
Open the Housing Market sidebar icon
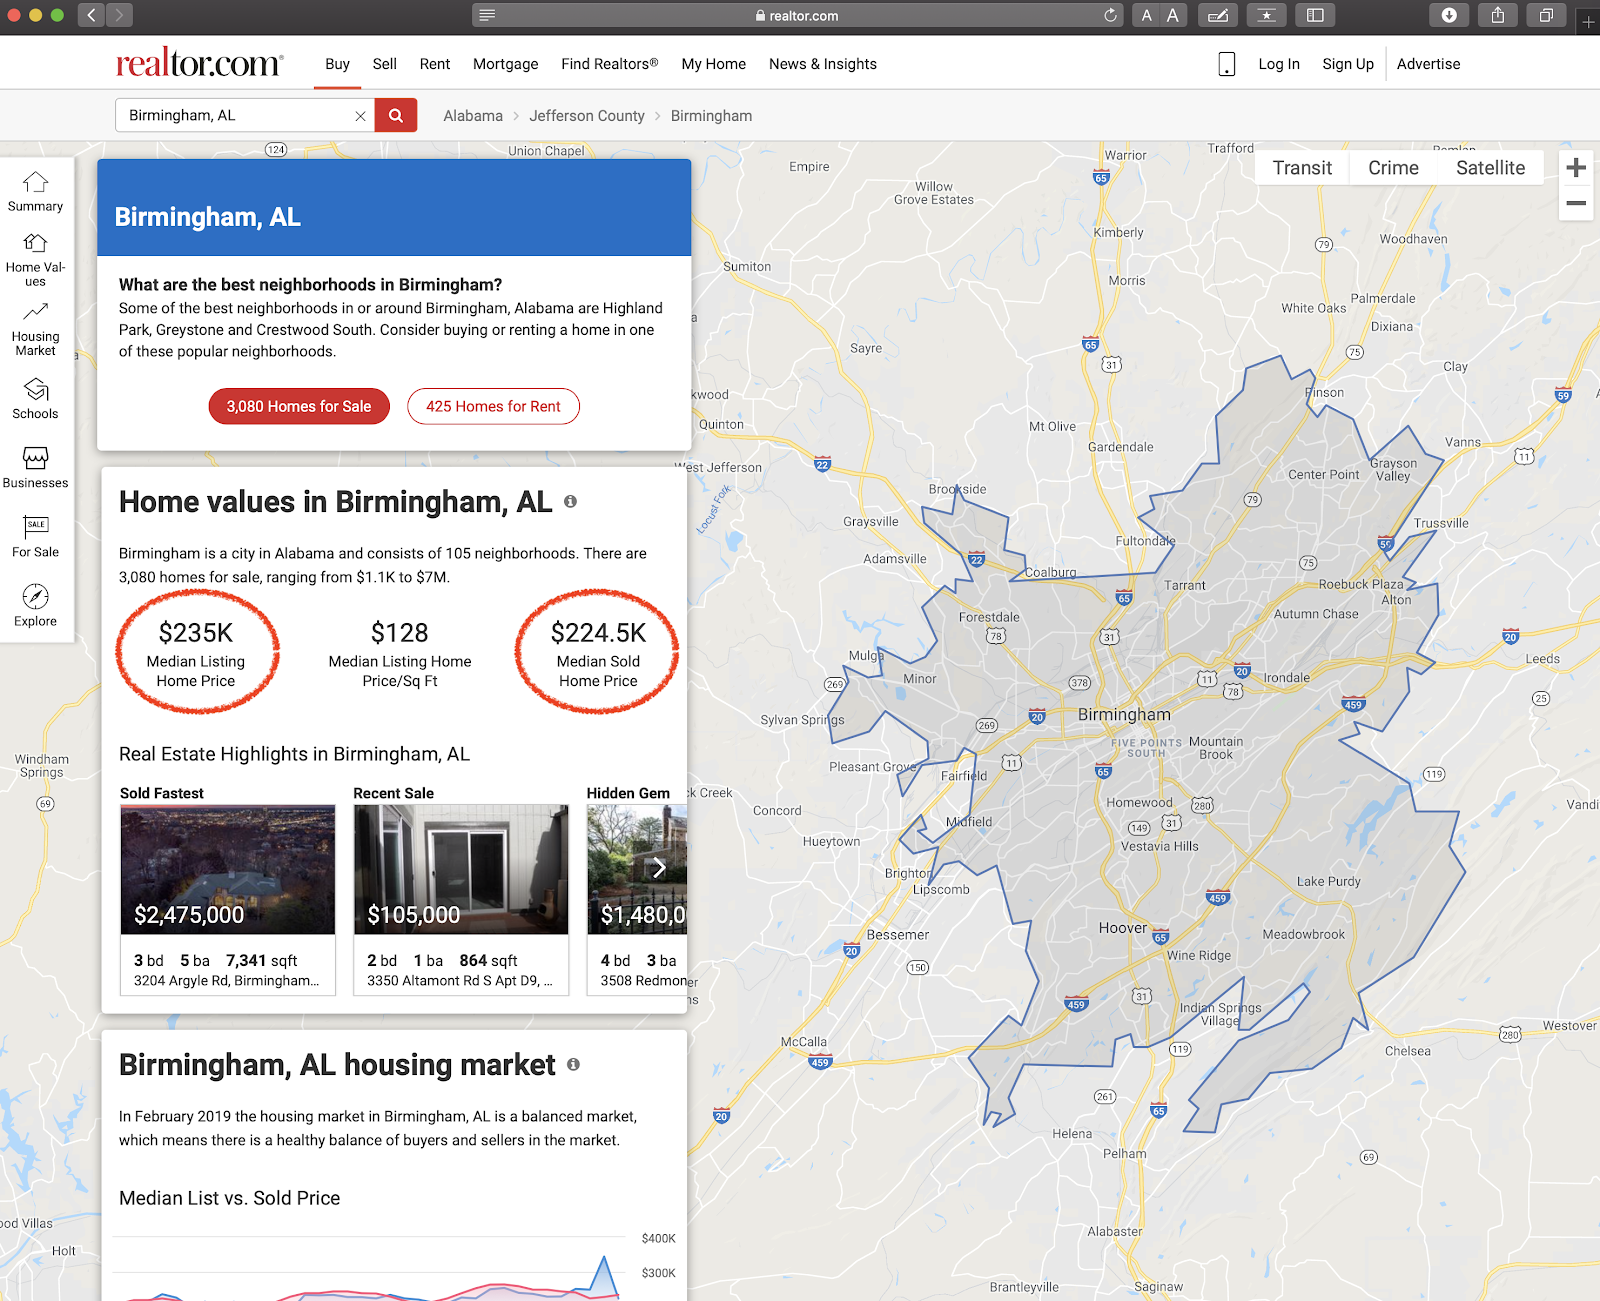coord(35,329)
